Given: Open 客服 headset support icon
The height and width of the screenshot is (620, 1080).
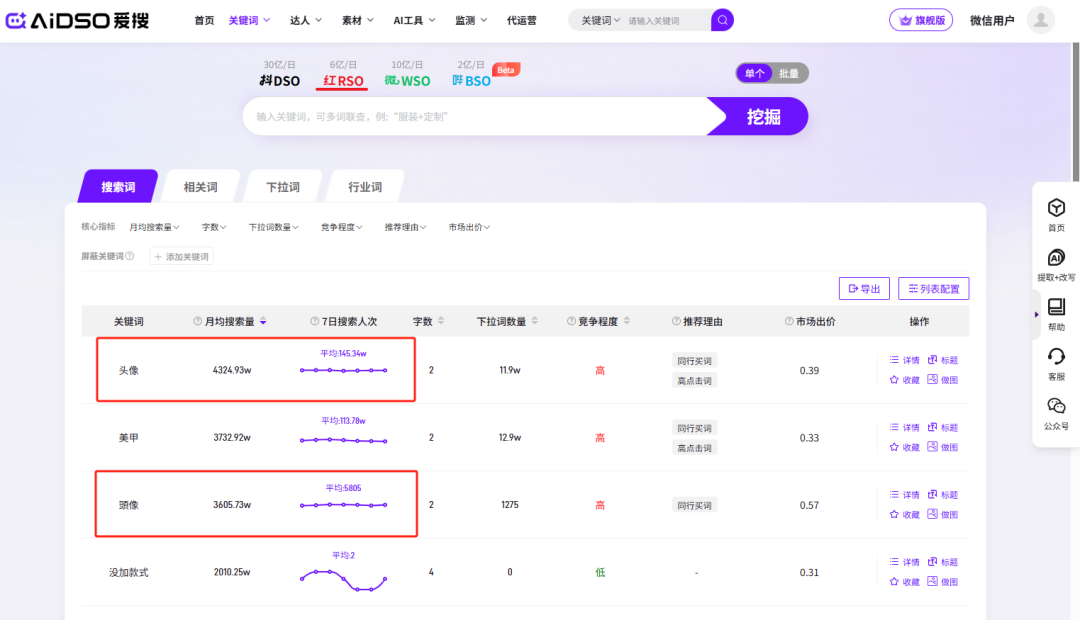Looking at the screenshot, I should point(1056,357).
